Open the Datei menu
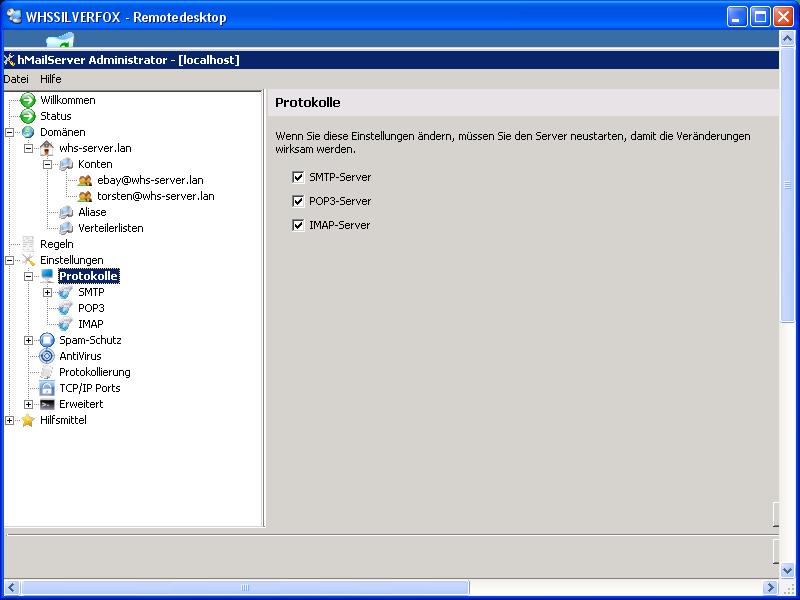This screenshot has width=800, height=600. click(16, 79)
